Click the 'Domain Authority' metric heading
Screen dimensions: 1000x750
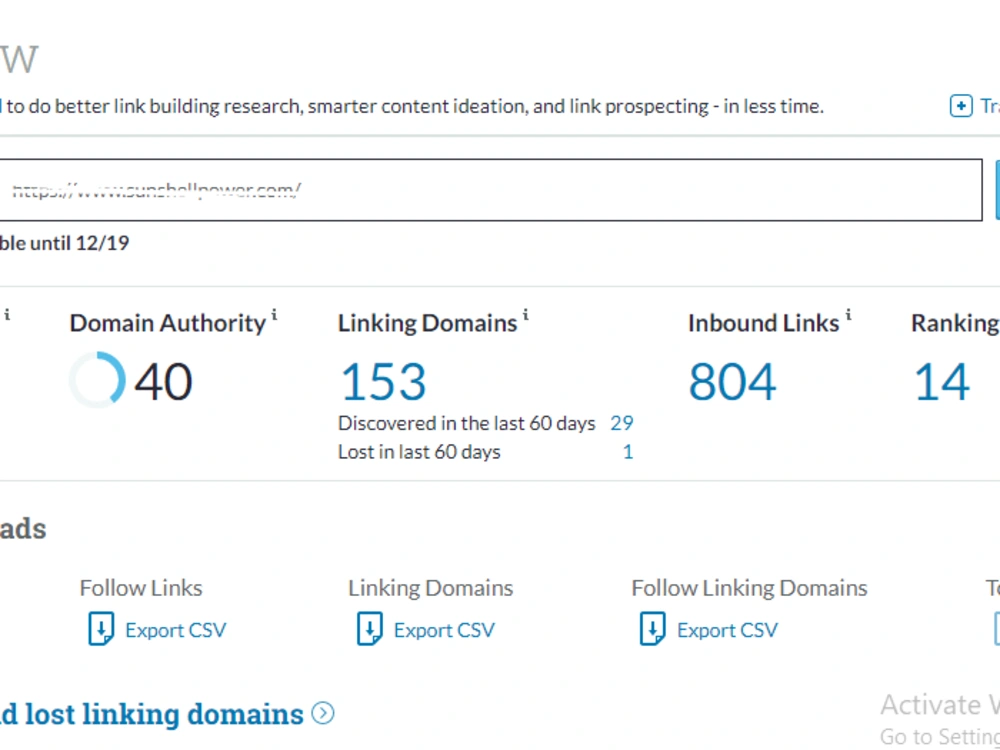click(168, 324)
